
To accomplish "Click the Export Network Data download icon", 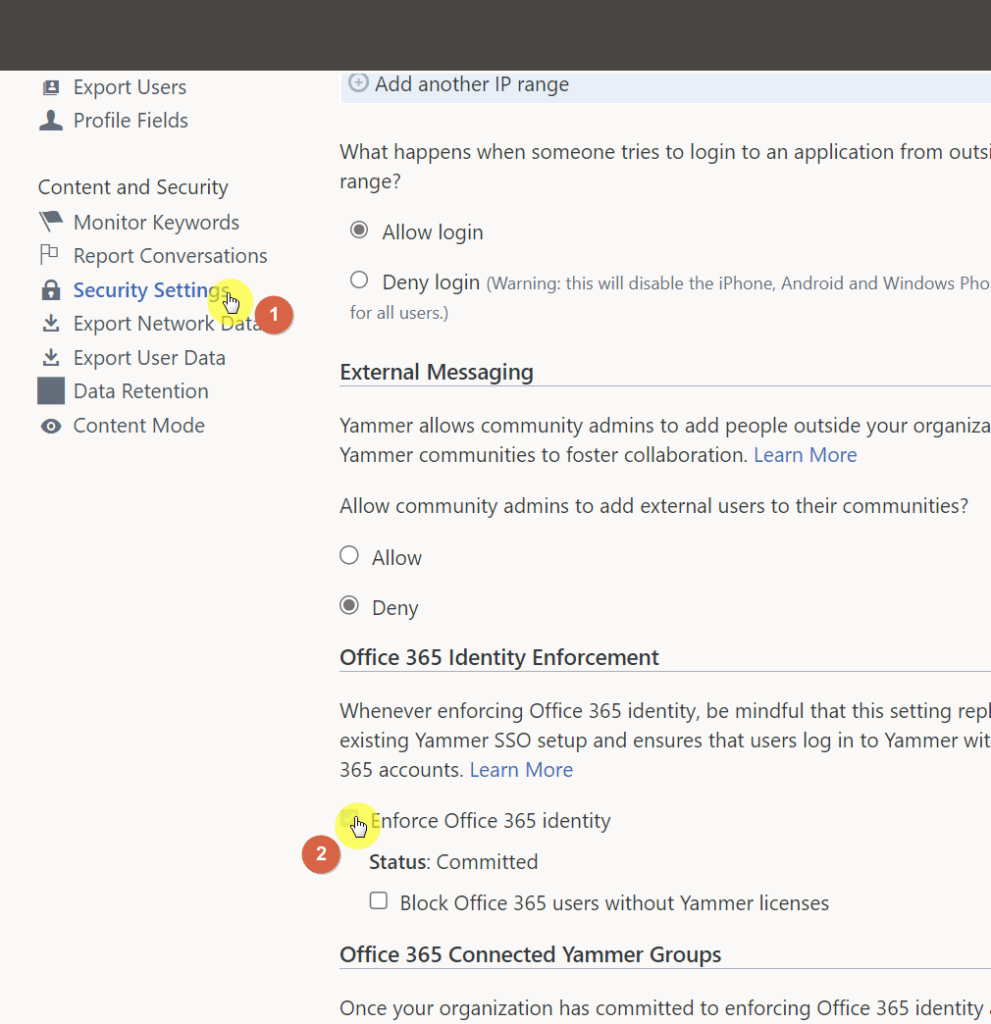I will (x=51, y=323).
